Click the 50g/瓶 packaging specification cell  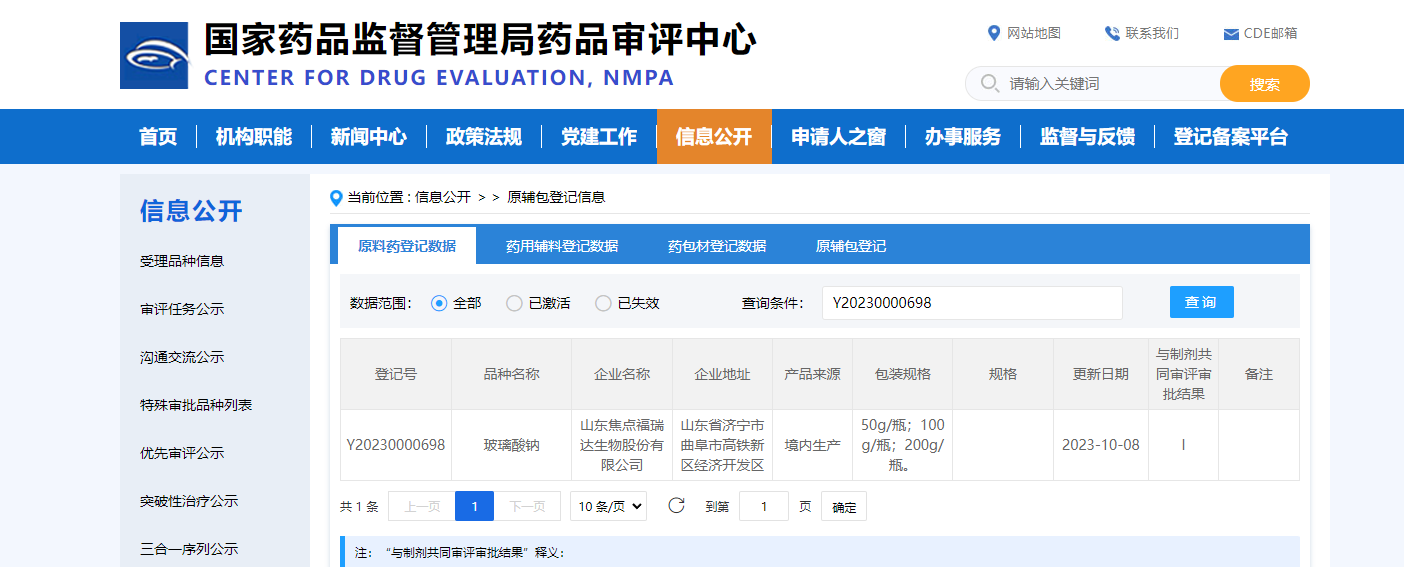pyautogui.click(x=903, y=445)
